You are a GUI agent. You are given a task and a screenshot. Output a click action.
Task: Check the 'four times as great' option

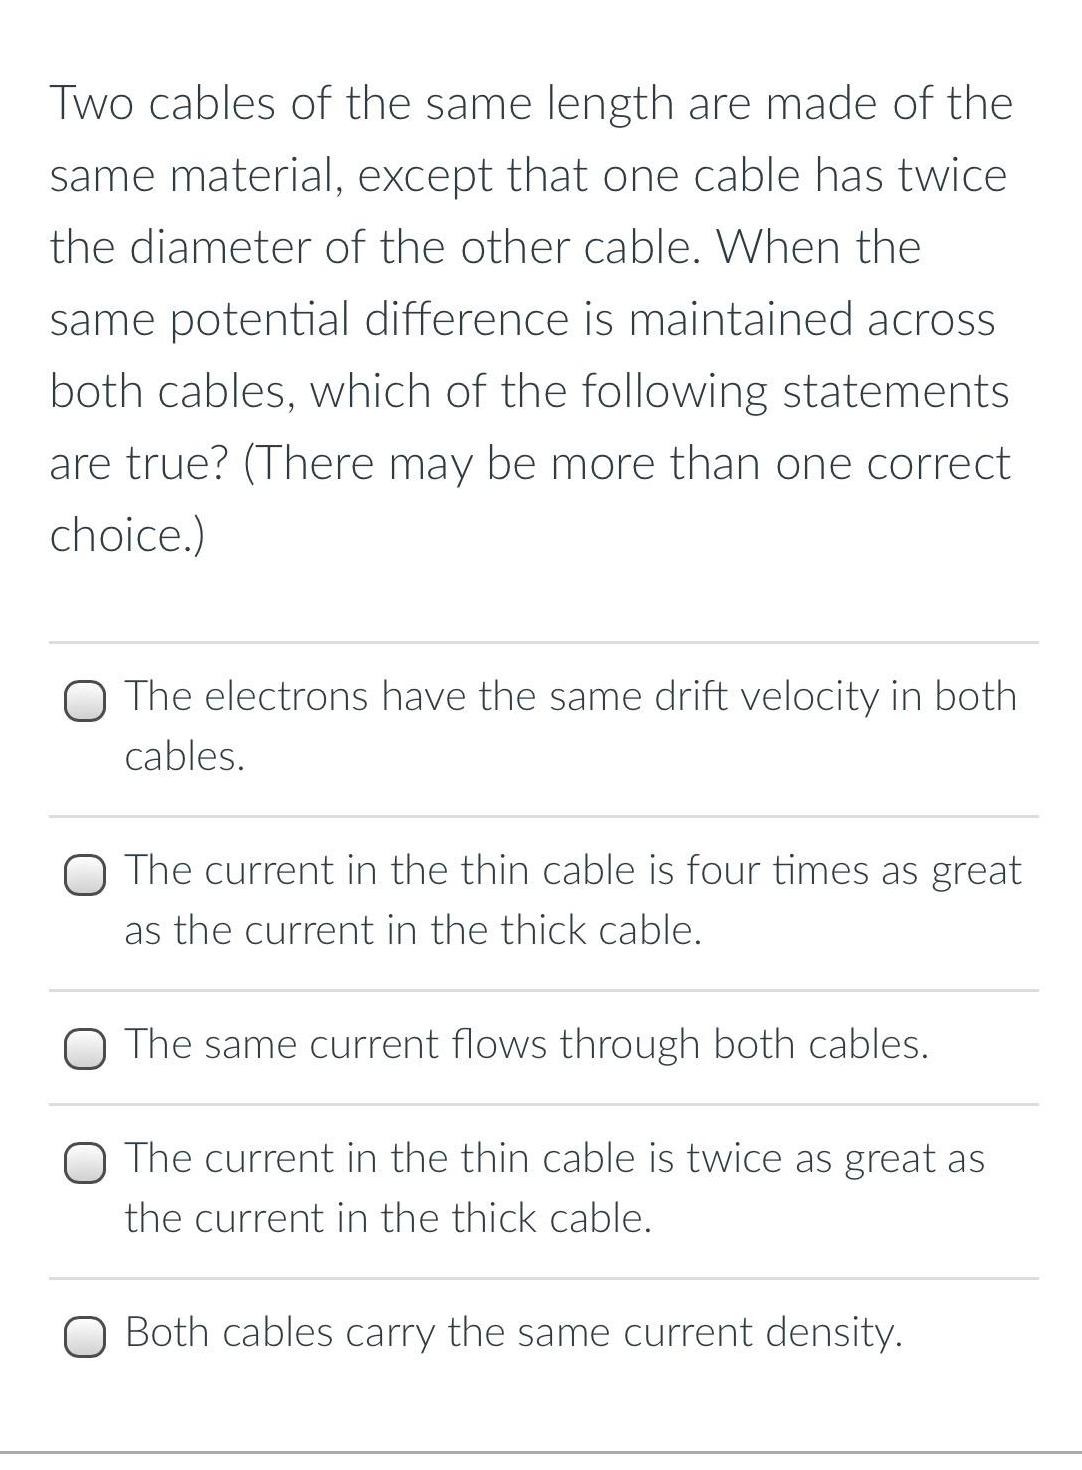coord(86,877)
